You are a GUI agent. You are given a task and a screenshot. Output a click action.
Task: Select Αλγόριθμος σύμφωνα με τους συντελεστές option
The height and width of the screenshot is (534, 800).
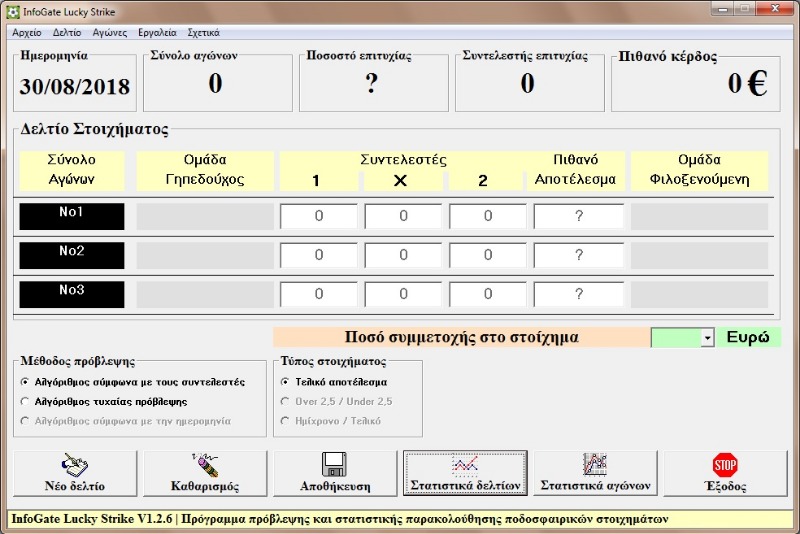tap(25, 382)
